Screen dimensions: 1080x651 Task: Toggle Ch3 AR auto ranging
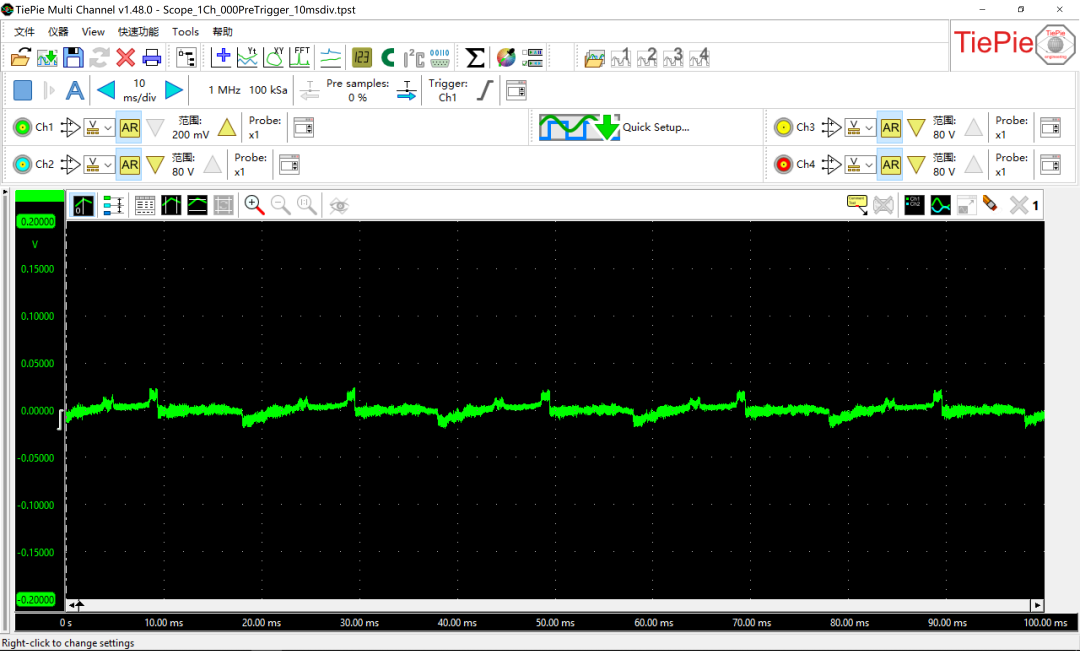pos(891,127)
